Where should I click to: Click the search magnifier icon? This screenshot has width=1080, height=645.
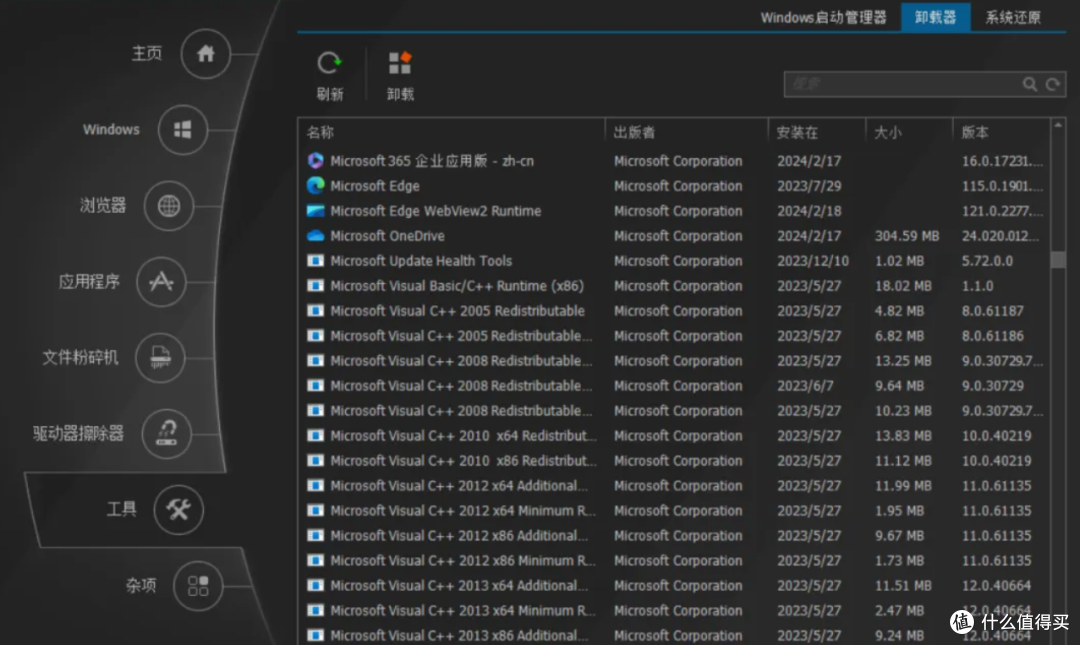point(1030,84)
